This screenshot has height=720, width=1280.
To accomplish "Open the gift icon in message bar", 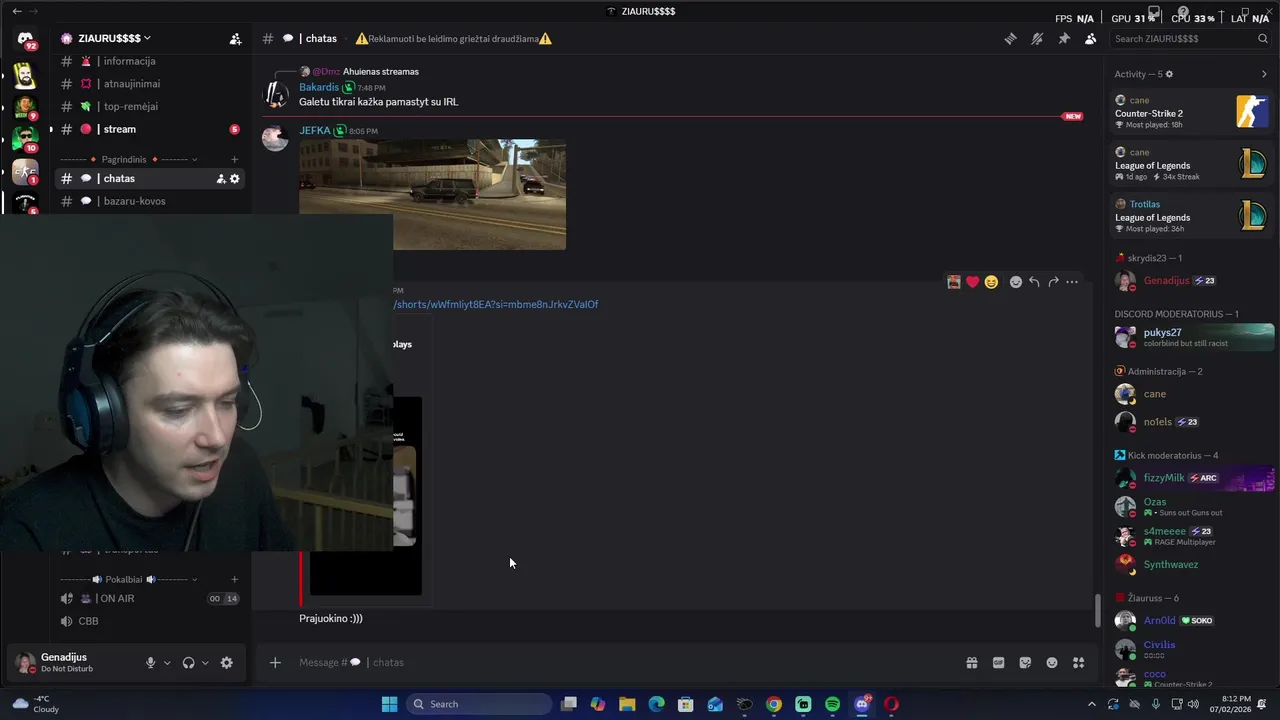I will (x=971, y=662).
